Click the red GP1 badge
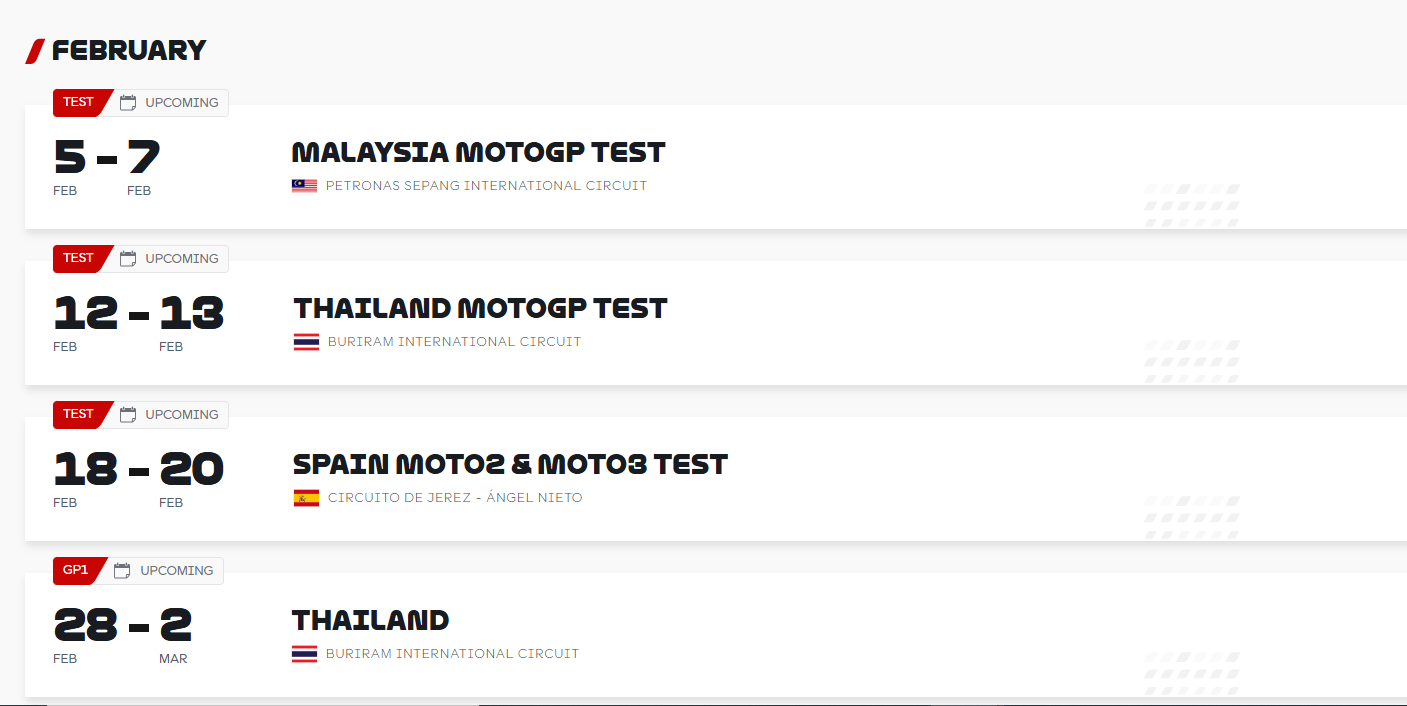The height and width of the screenshot is (706, 1407). 78,571
